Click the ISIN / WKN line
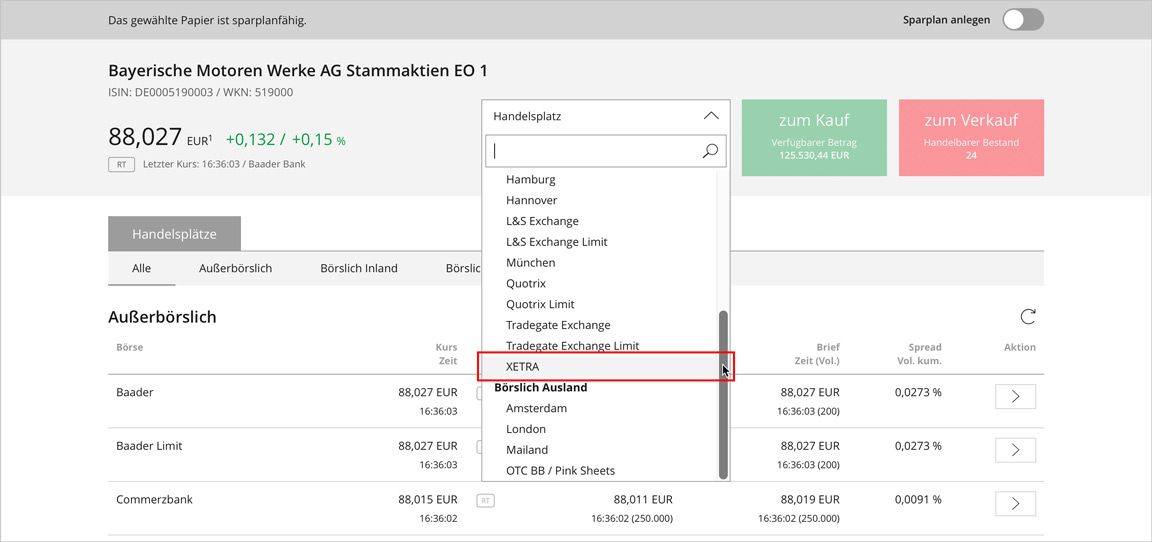Image resolution: width=1152 pixels, height=542 pixels. 201,93
